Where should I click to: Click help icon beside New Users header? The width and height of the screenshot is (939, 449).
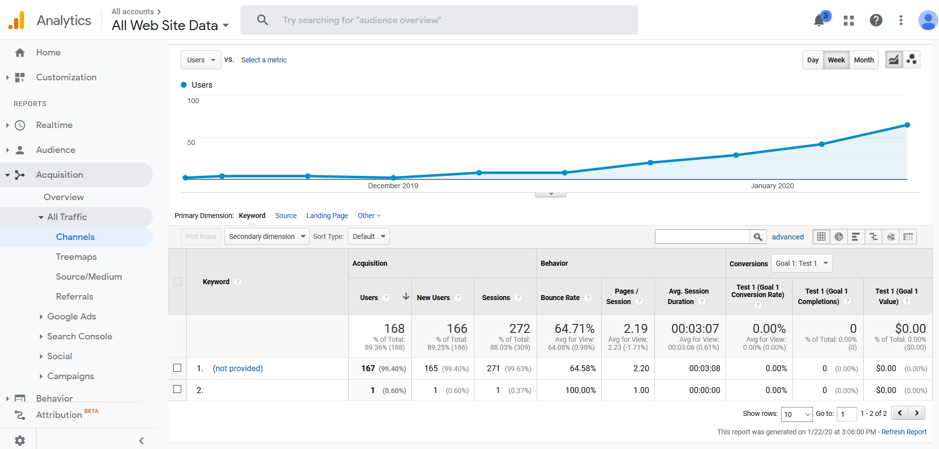(x=458, y=298)
